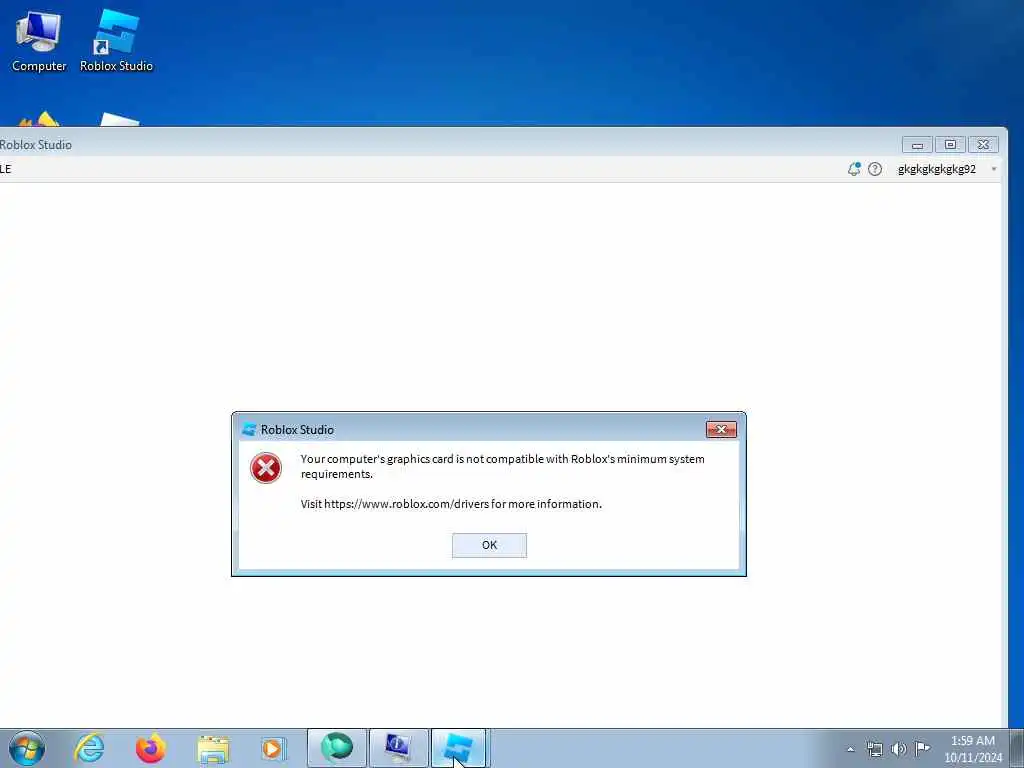Click the Roblox Studio logo in dialog title
1024x768 pixels.
point(249,429)
